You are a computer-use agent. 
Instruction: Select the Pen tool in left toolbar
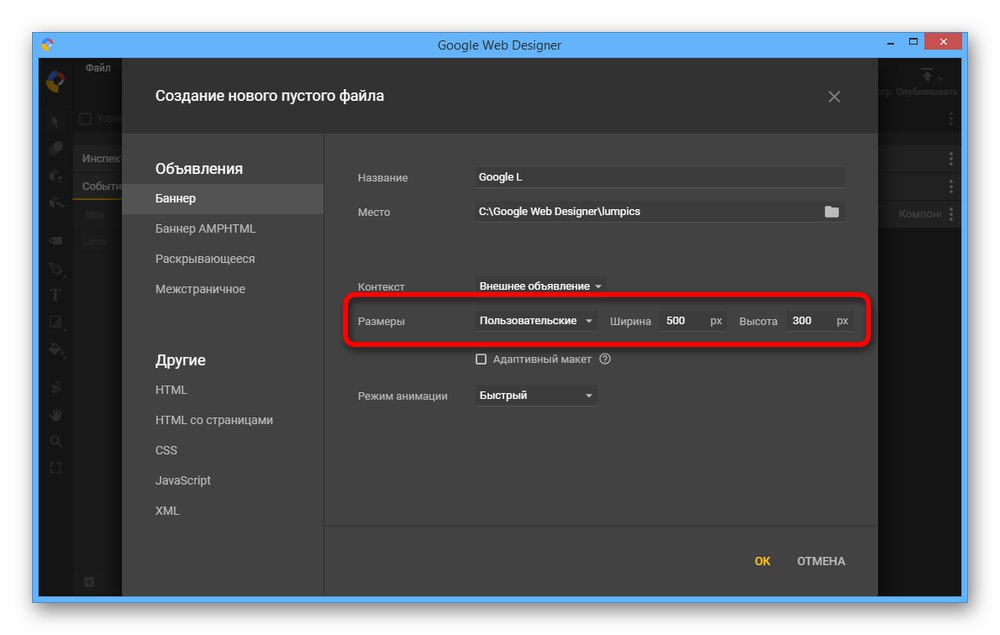pos(56,269)
